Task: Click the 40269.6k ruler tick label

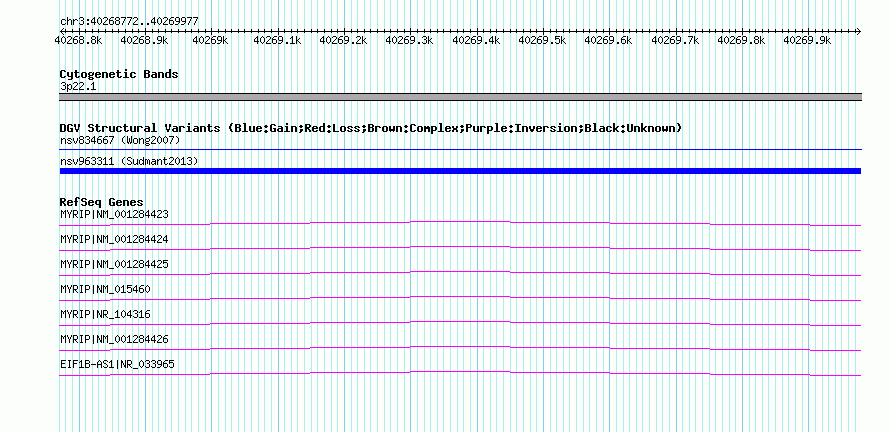Action: (608, 40)
